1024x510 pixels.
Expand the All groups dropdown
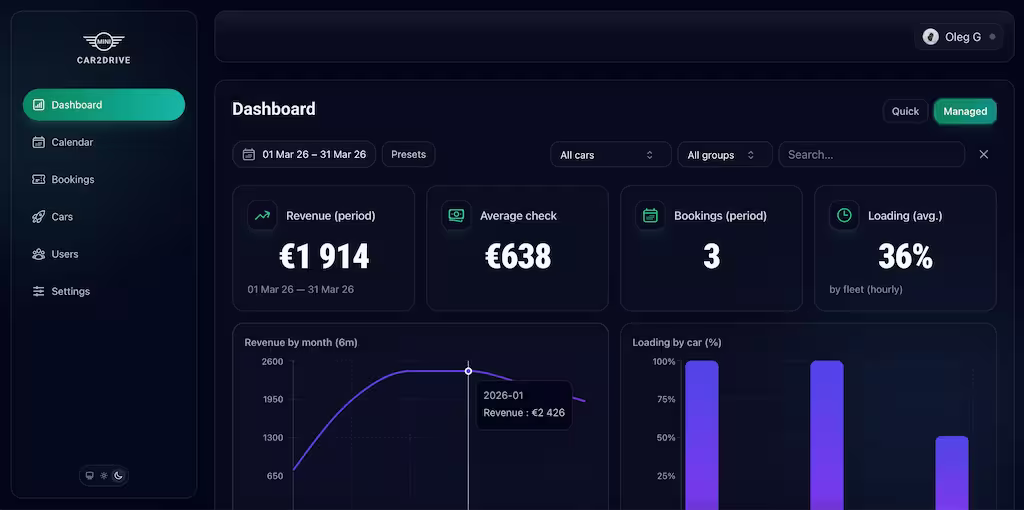coord(725,155)
